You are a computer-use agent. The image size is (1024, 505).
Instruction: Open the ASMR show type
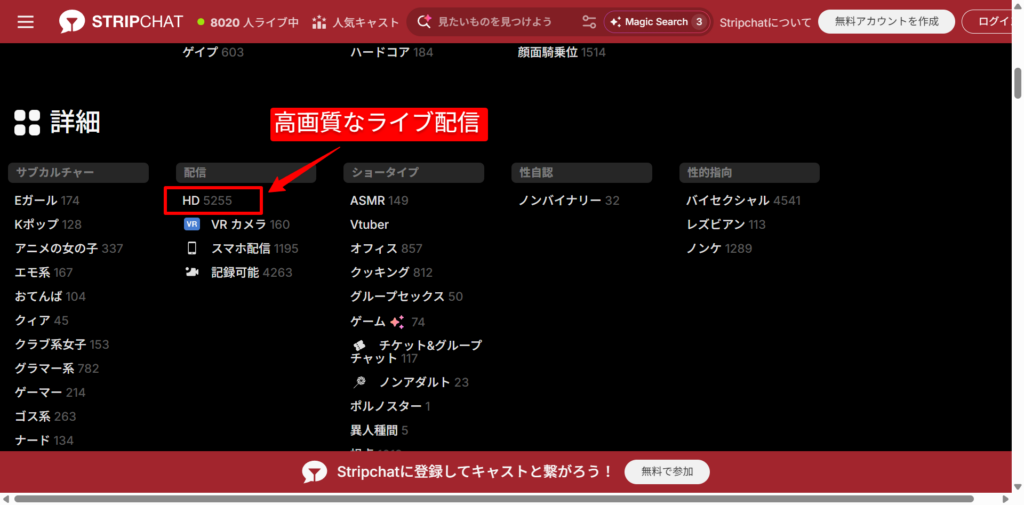(379, 201)
